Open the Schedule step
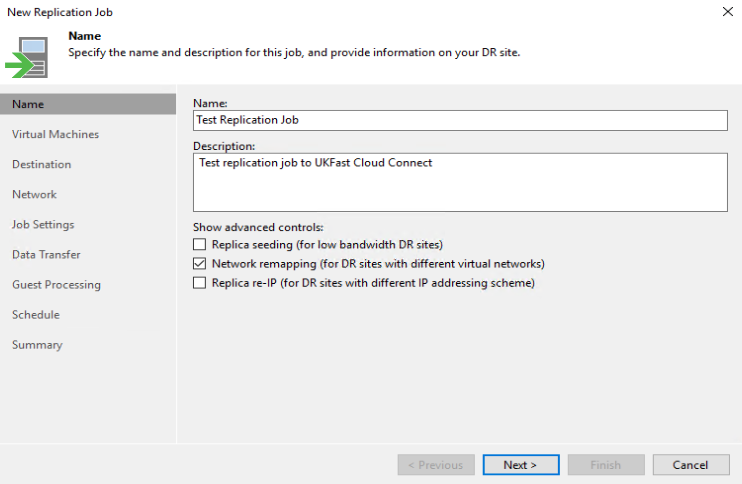The width and height of the screenshot is (742, 484). pyautogui.click(x=35, y=314)
